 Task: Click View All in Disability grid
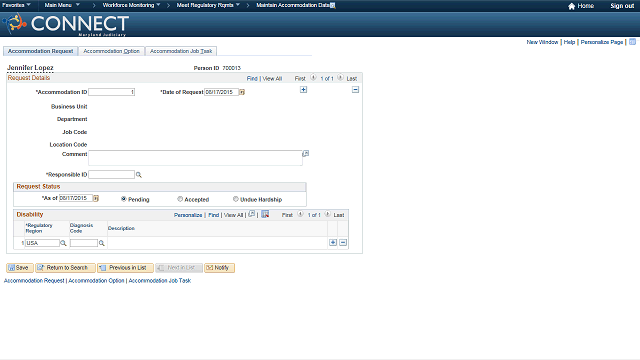233,215
